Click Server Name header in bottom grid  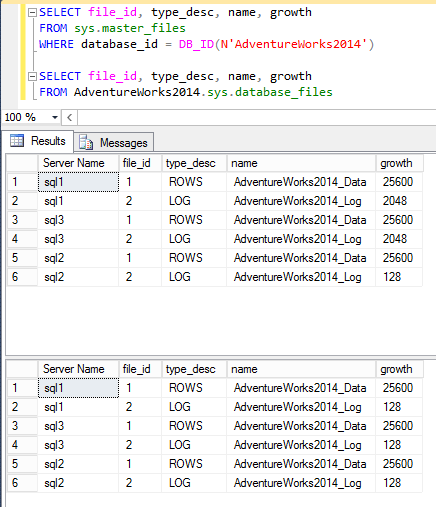(x=78, y=369)
